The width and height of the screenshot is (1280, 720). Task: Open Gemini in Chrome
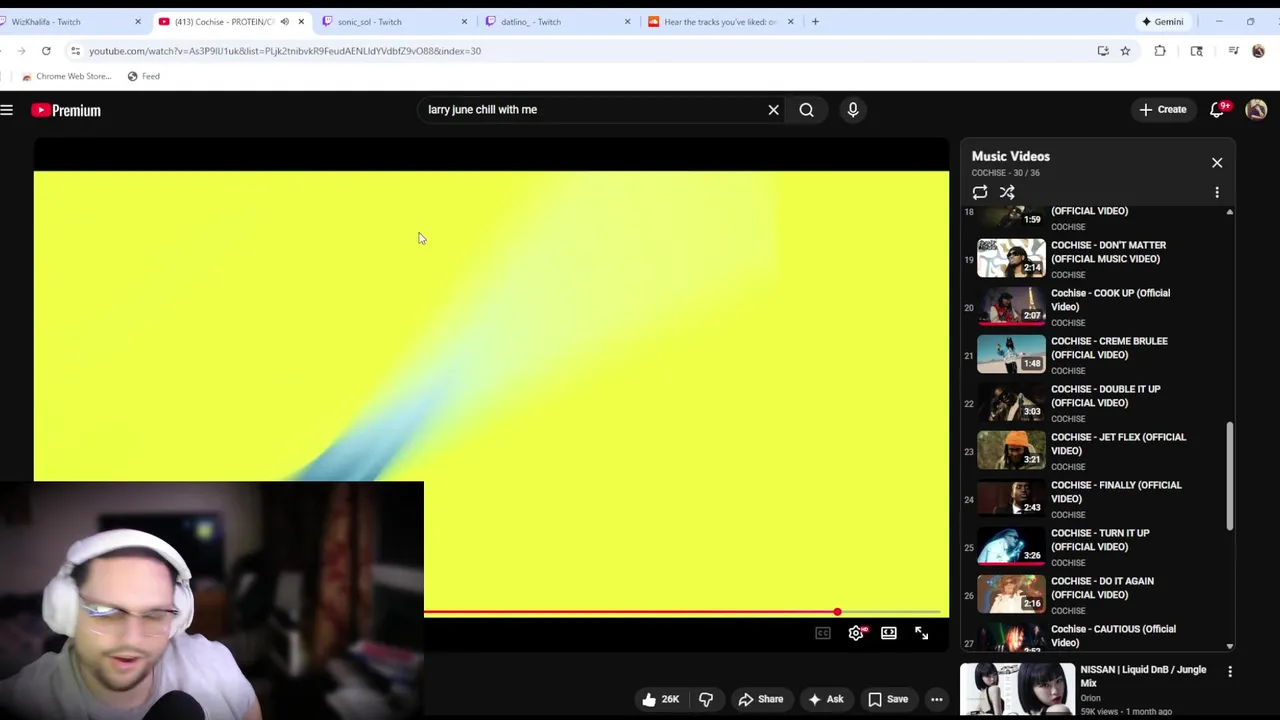pos(1163,21)
